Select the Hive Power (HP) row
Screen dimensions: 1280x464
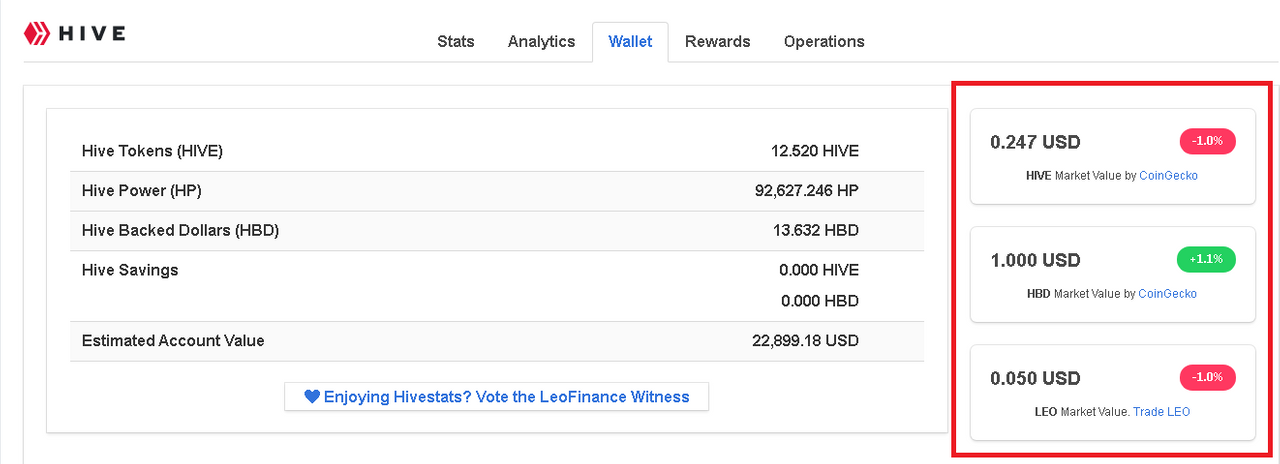(x=497, y=191)
